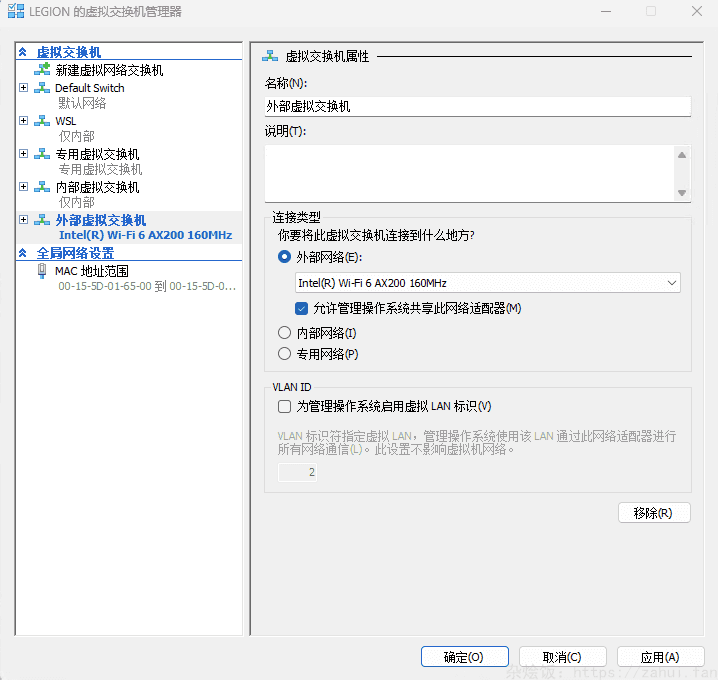Screen dimensions: 718x680
Task: Click the 虚拟交换机属性 header icon
Action: [270, 57]
